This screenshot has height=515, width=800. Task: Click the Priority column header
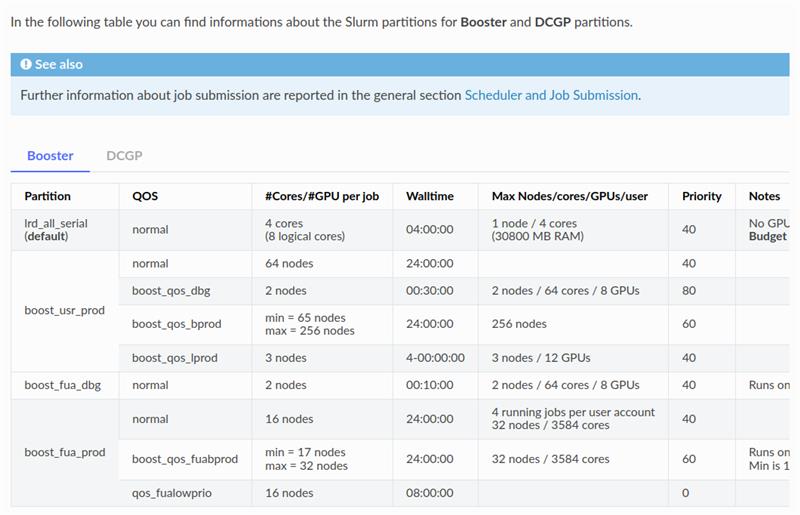[x=702, y=196]
